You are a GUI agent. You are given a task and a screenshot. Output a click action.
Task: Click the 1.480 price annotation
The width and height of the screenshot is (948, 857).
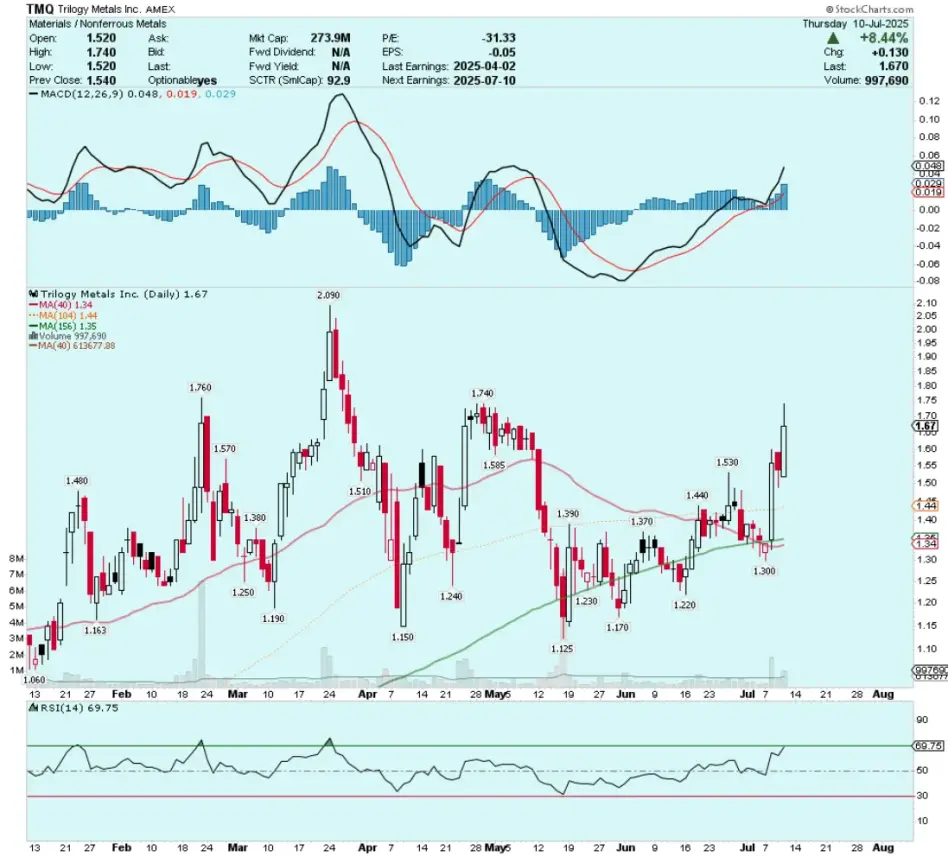point(76,480)
